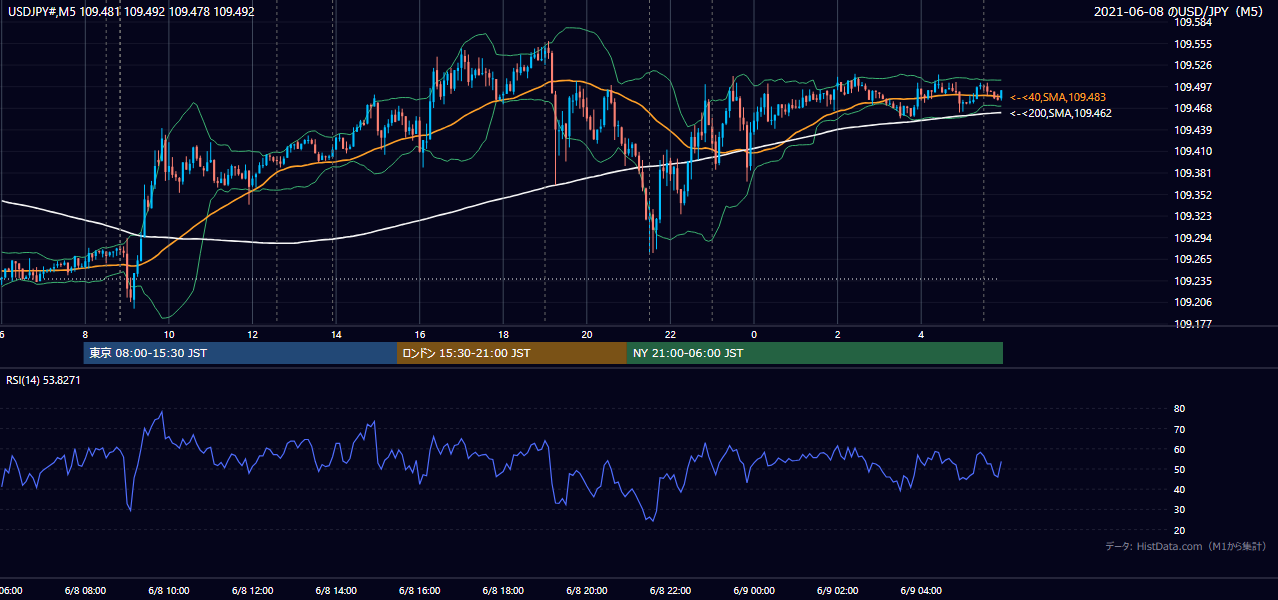Click RSI axis level 40

[1179, 489]
